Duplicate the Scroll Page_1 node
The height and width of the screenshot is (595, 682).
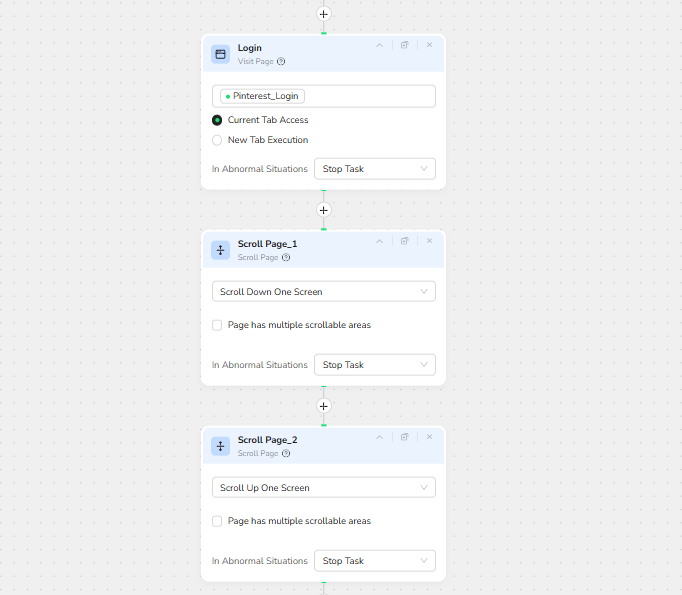pyautogui.click(x=405, y=241)
